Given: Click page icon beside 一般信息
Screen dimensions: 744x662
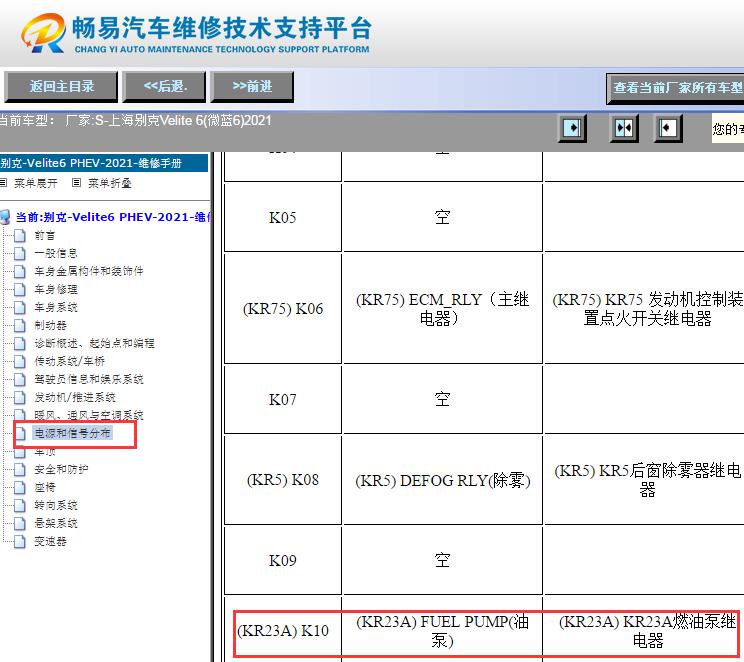Looking at the screenshot, I should tap(19, 253).
